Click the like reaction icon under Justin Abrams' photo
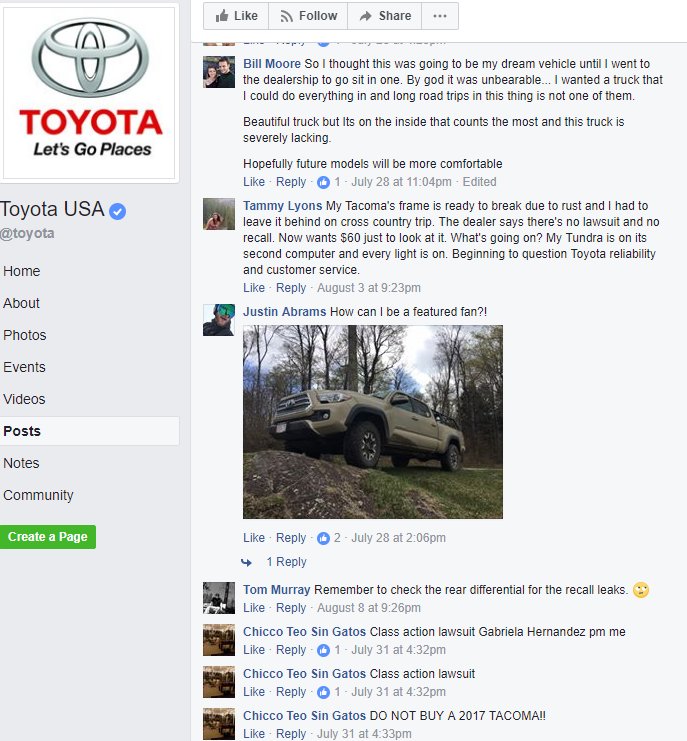Screen dimensions: 687x741 coord(323,538)
